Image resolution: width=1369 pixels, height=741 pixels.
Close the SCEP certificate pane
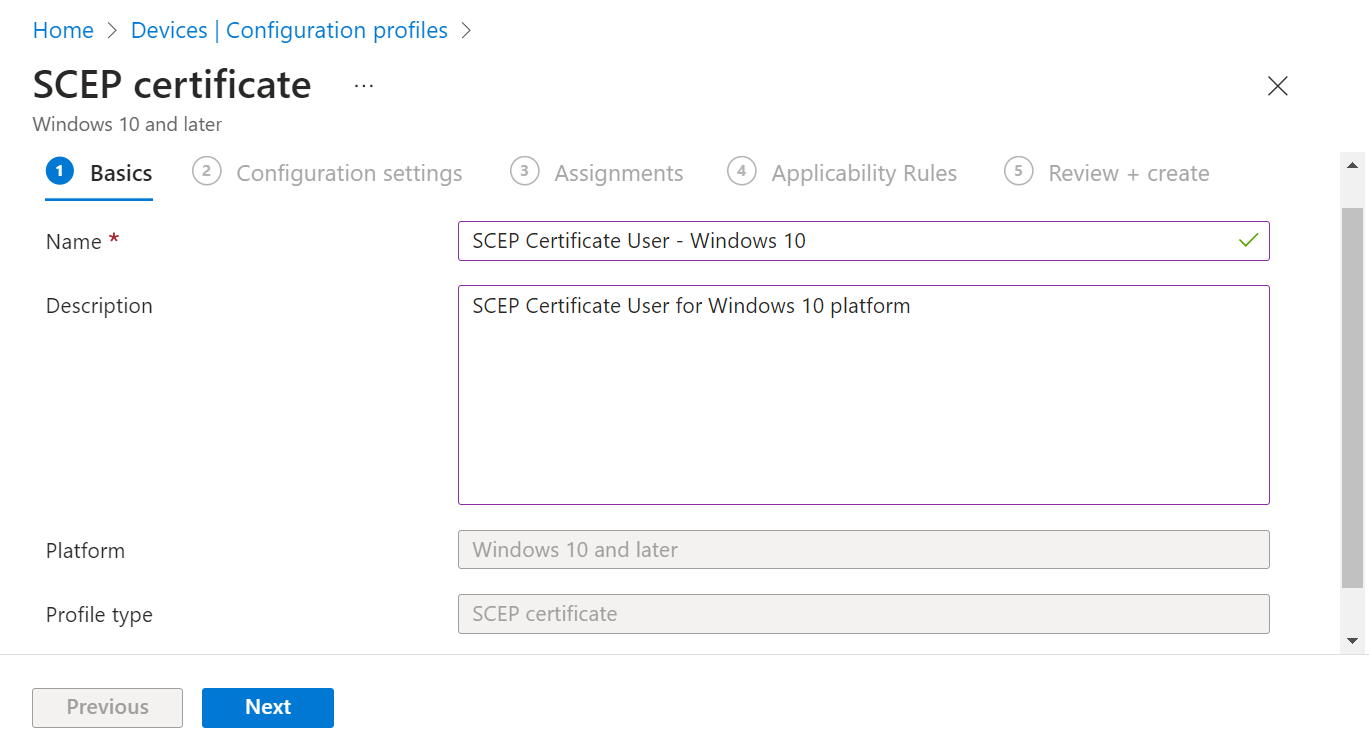(1277, 86)
